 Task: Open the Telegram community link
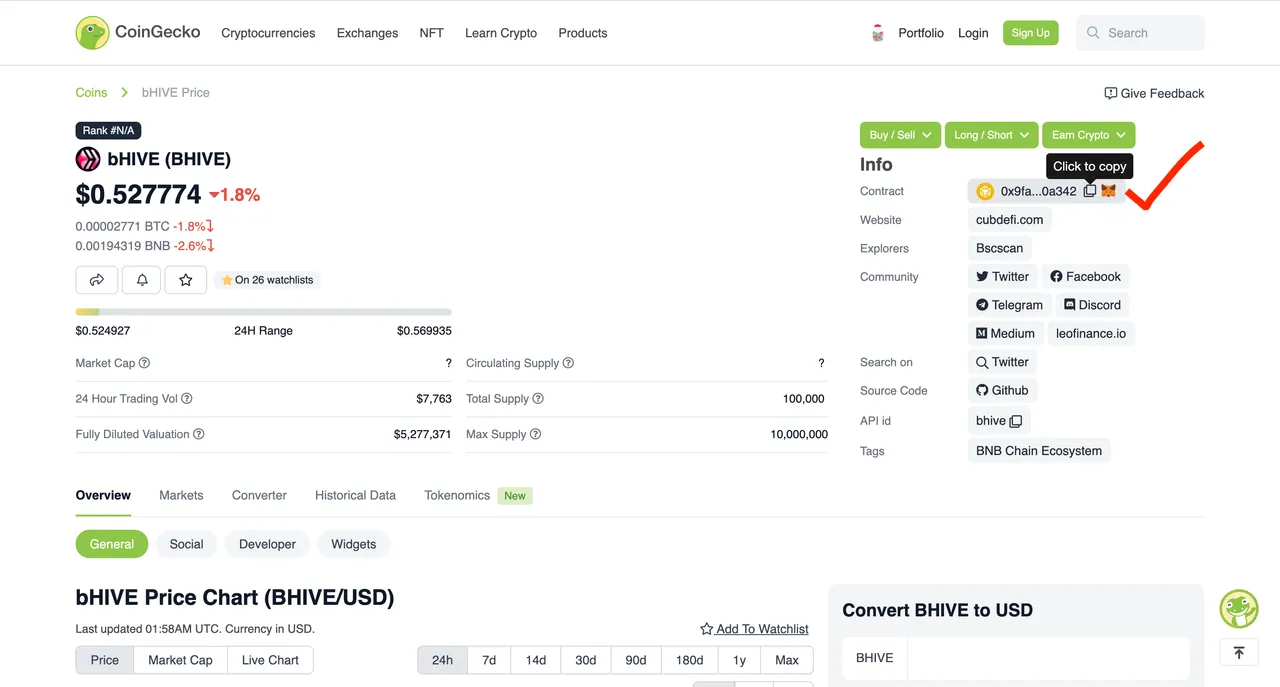click(x=1009, y=305)
